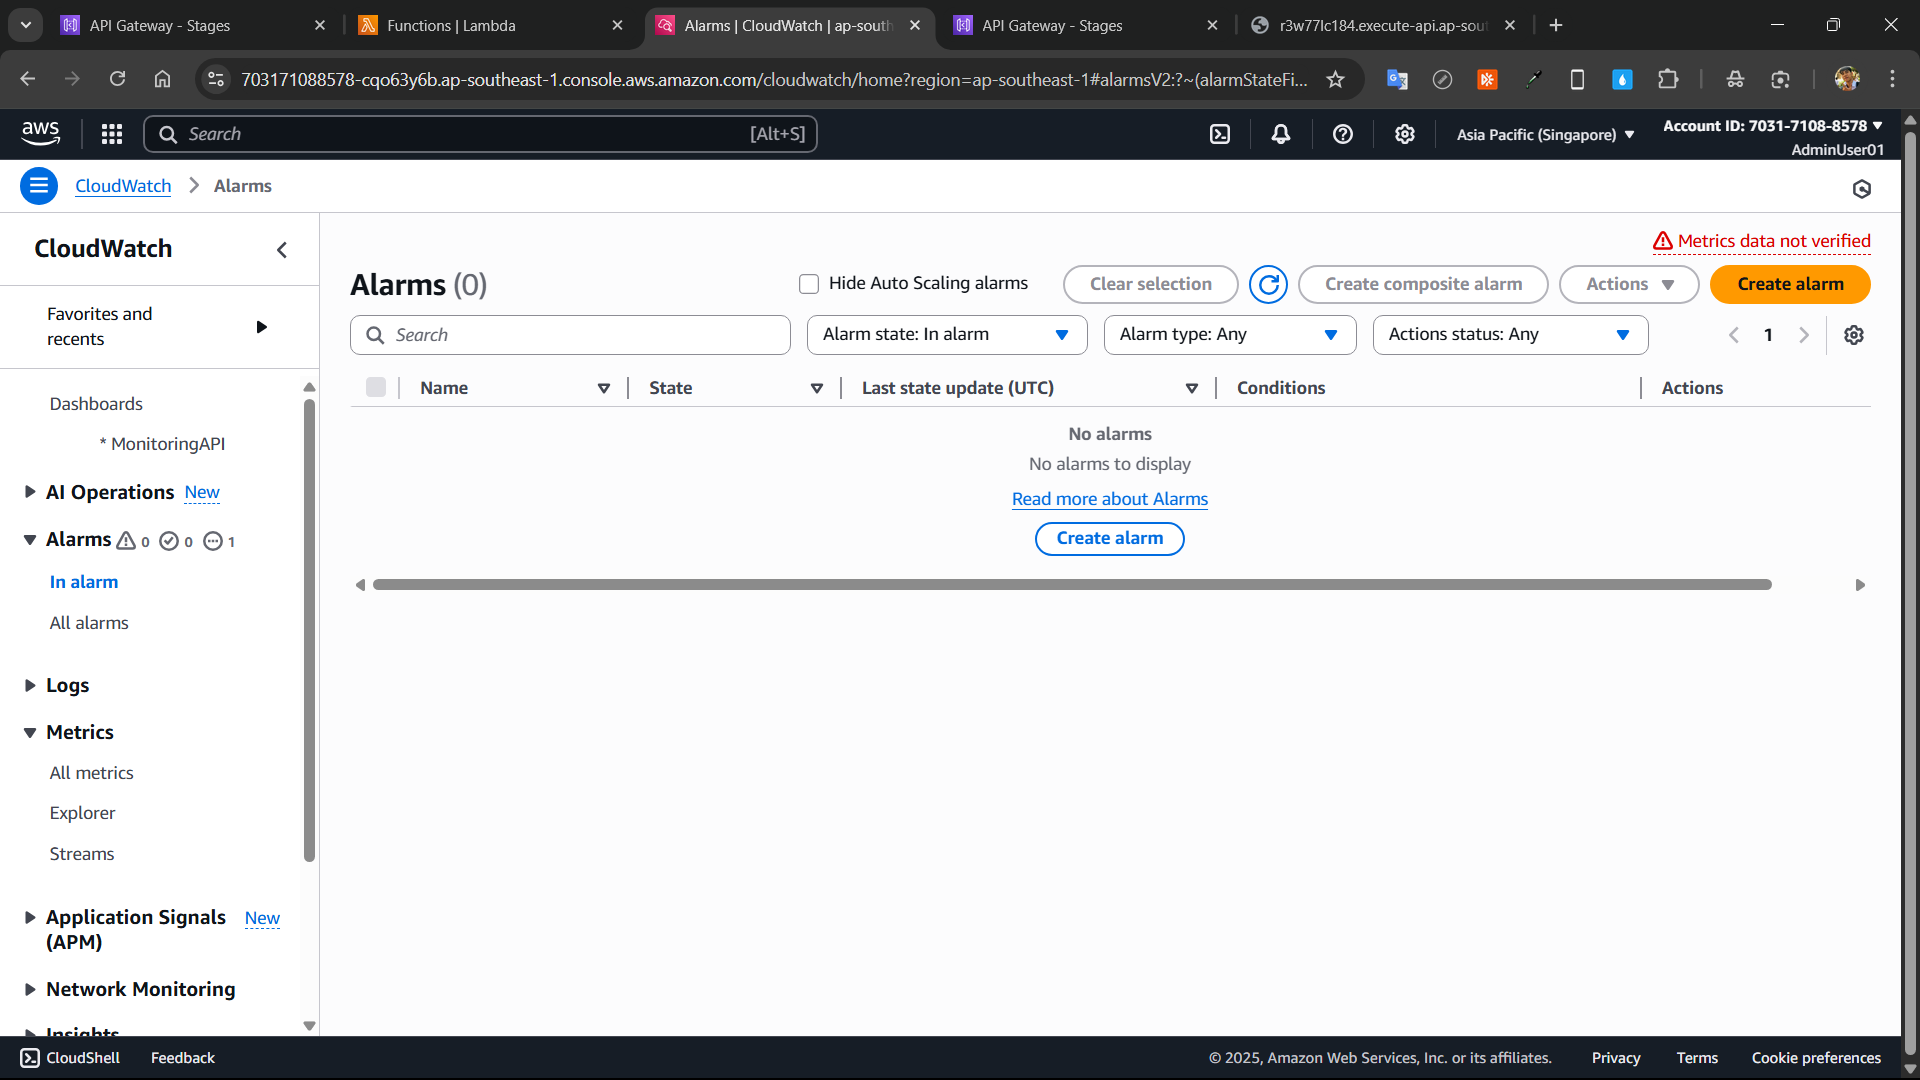Click the hexagon icon near breadcrumb

click(x=1862, y=189)
